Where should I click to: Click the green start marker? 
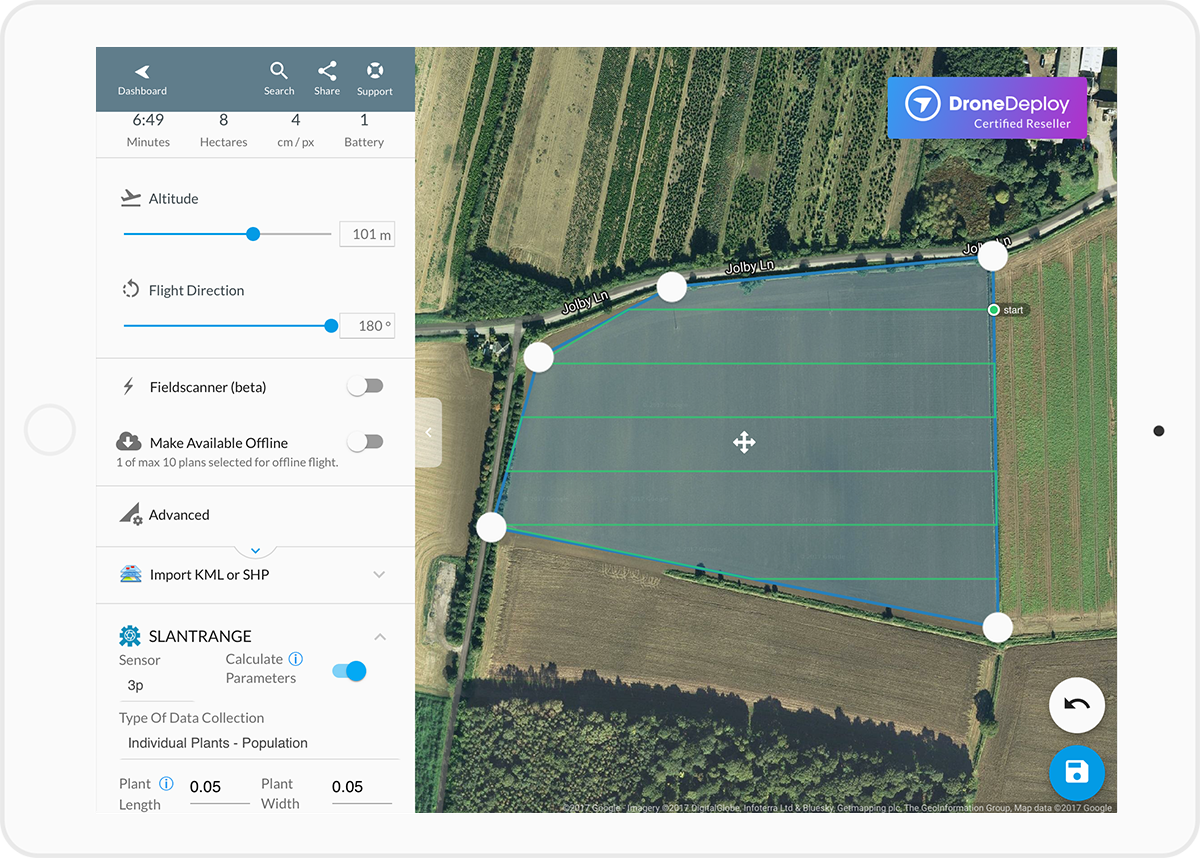[994, 310]
